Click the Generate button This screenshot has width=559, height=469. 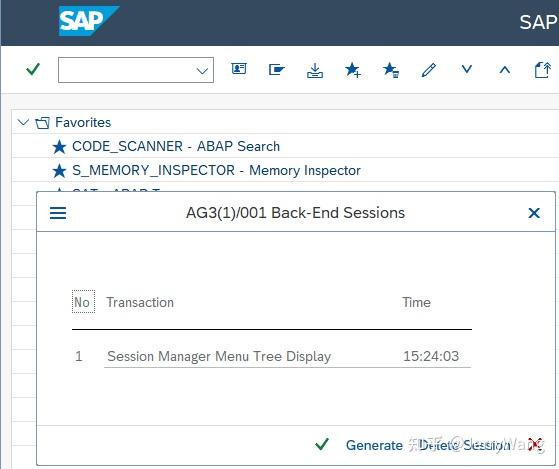coord(374,445)
